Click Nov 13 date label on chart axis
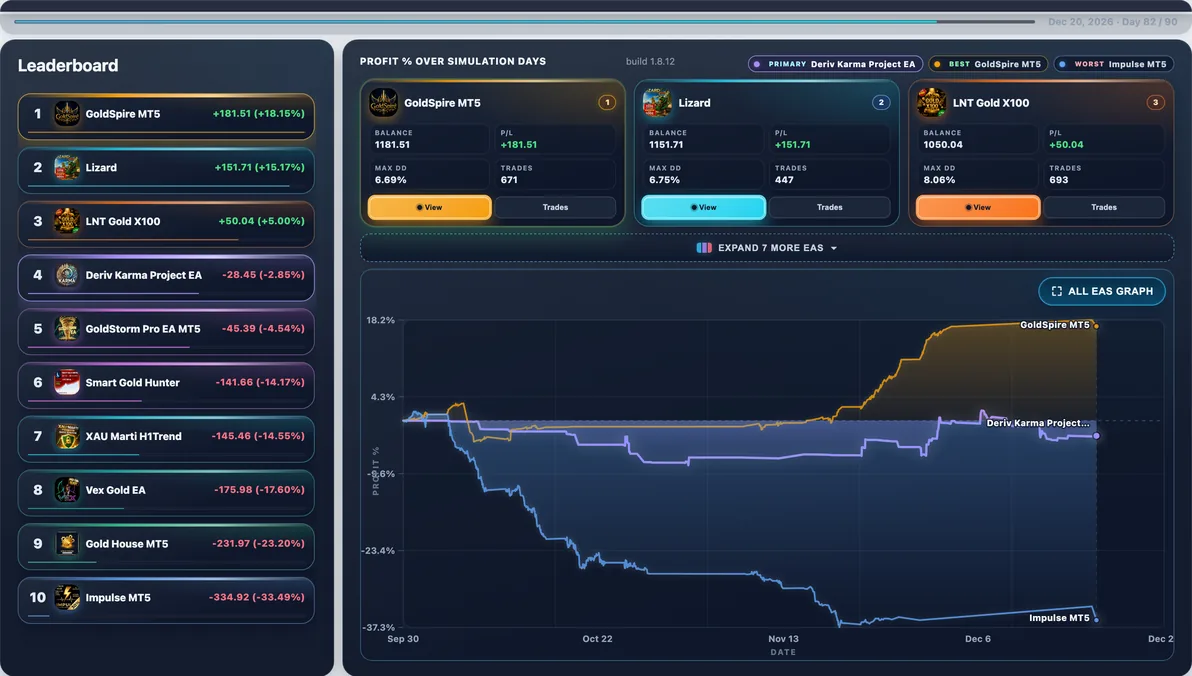 tap(784, 639)
